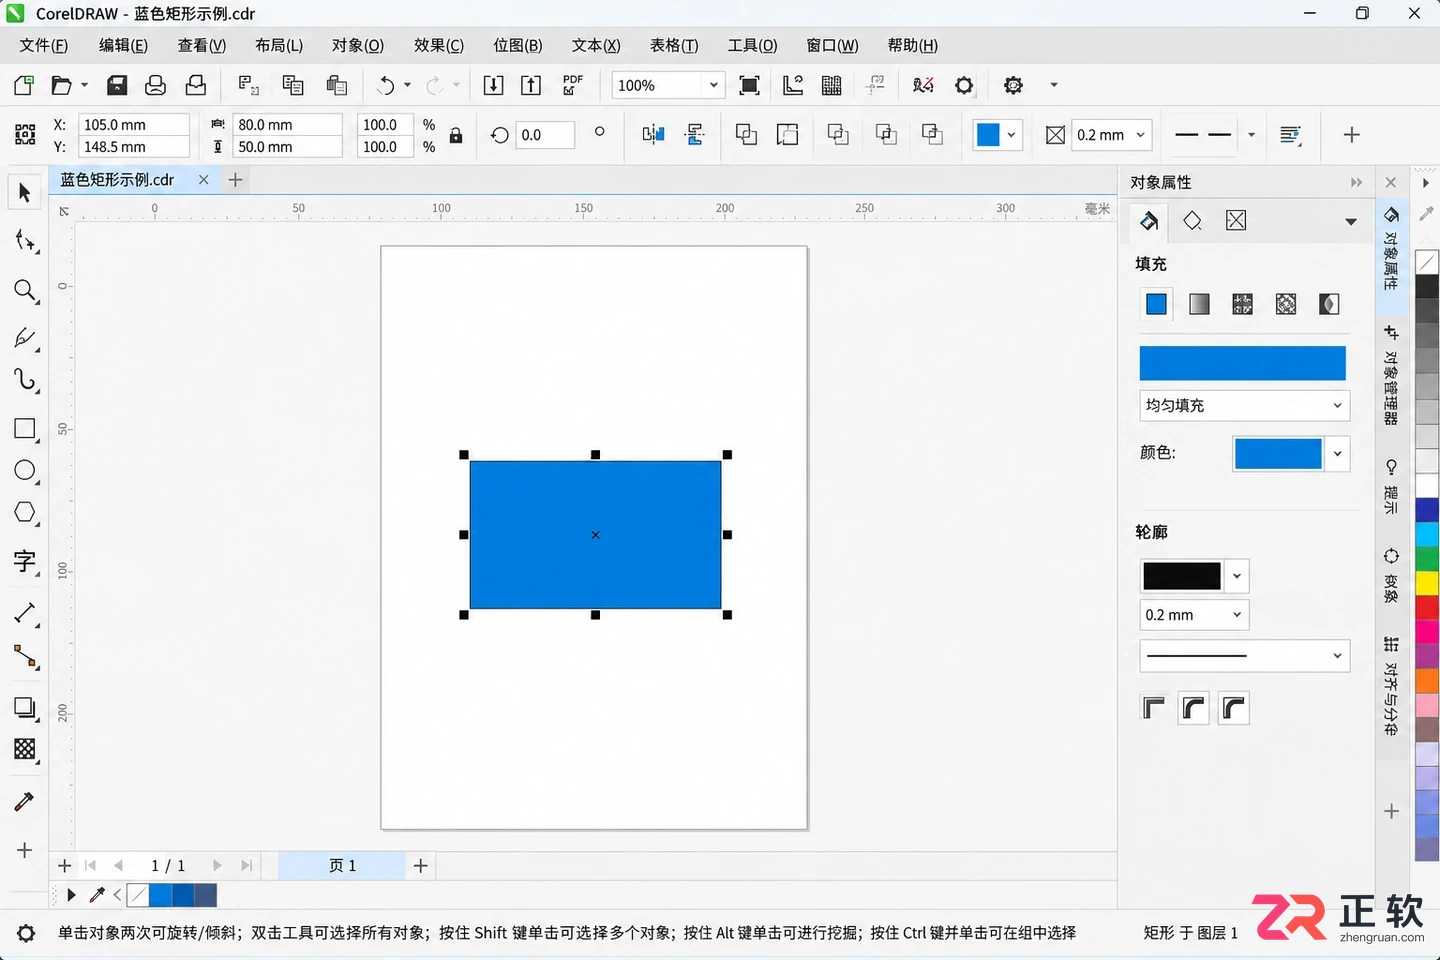The height and width of the screenshot is (960, 1440).
Task: Expand the object properties panel options arrow
Action: [x=1351, y=222]
